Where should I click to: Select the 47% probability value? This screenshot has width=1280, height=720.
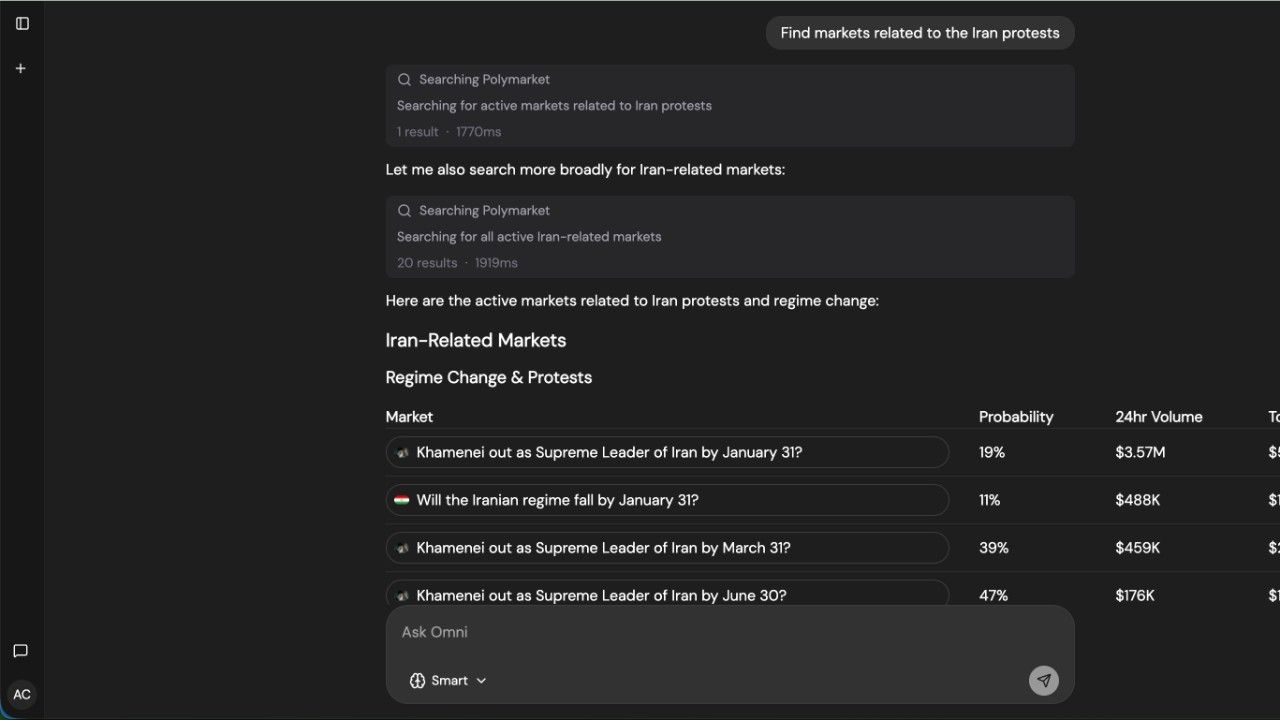pos(994,595)
